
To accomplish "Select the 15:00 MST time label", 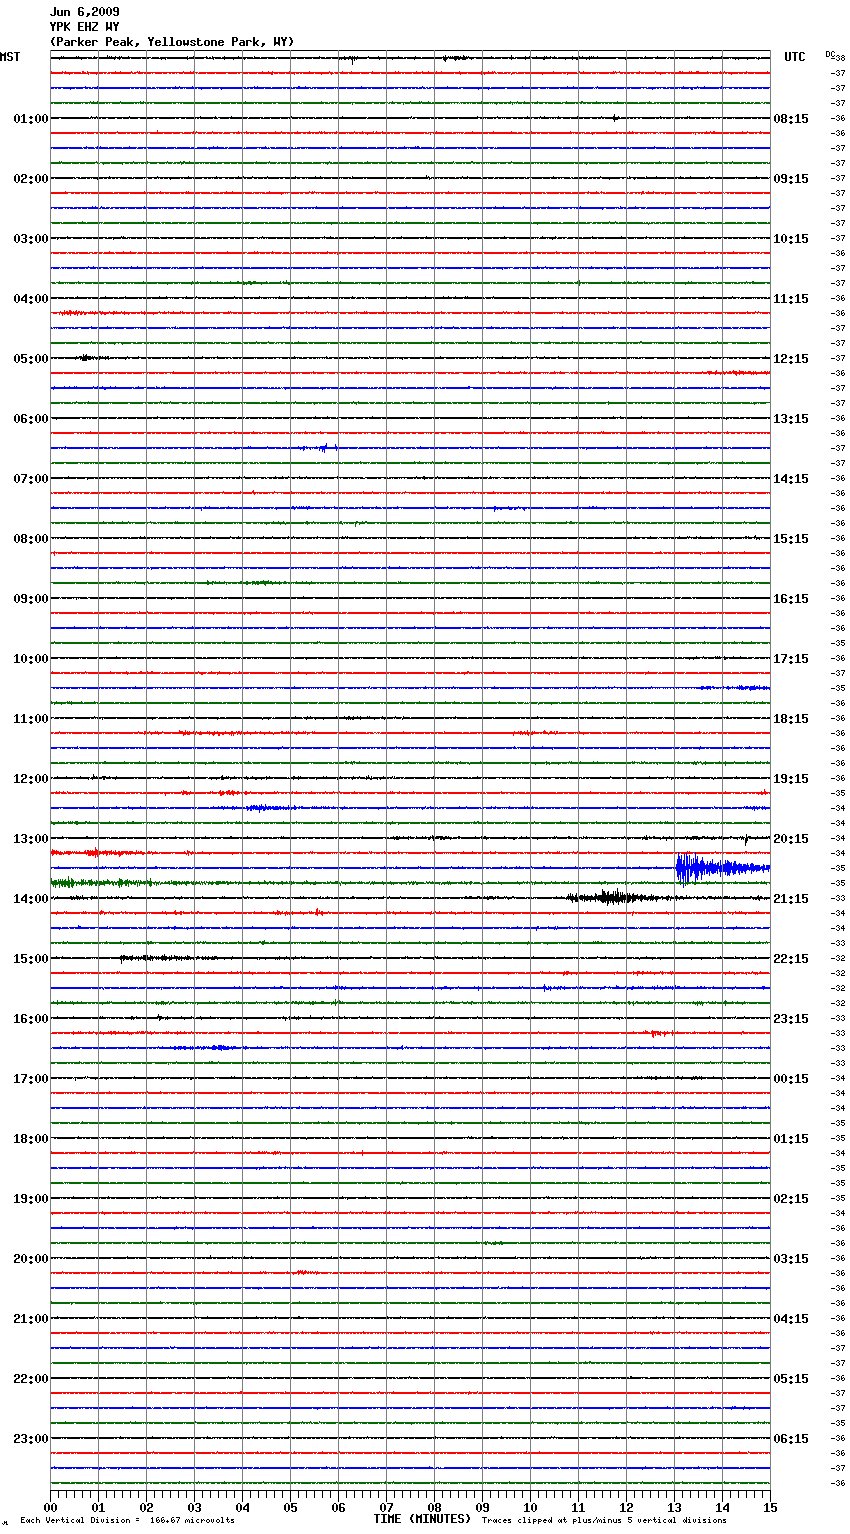I will point(30,959).
